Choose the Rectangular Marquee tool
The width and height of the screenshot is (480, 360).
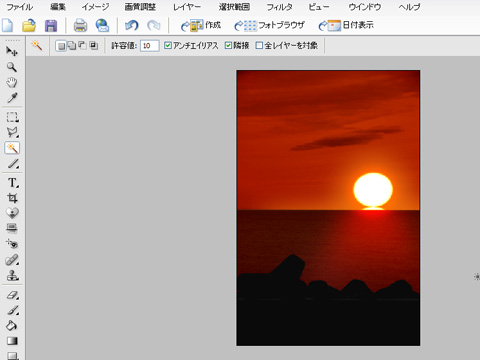coord(12,117)
